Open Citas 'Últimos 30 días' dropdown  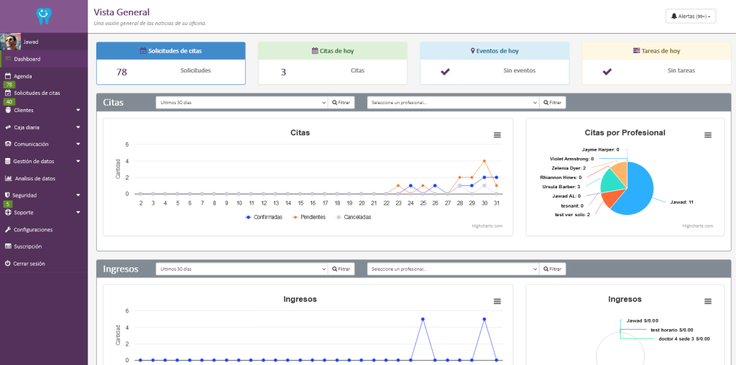[242, 102]
